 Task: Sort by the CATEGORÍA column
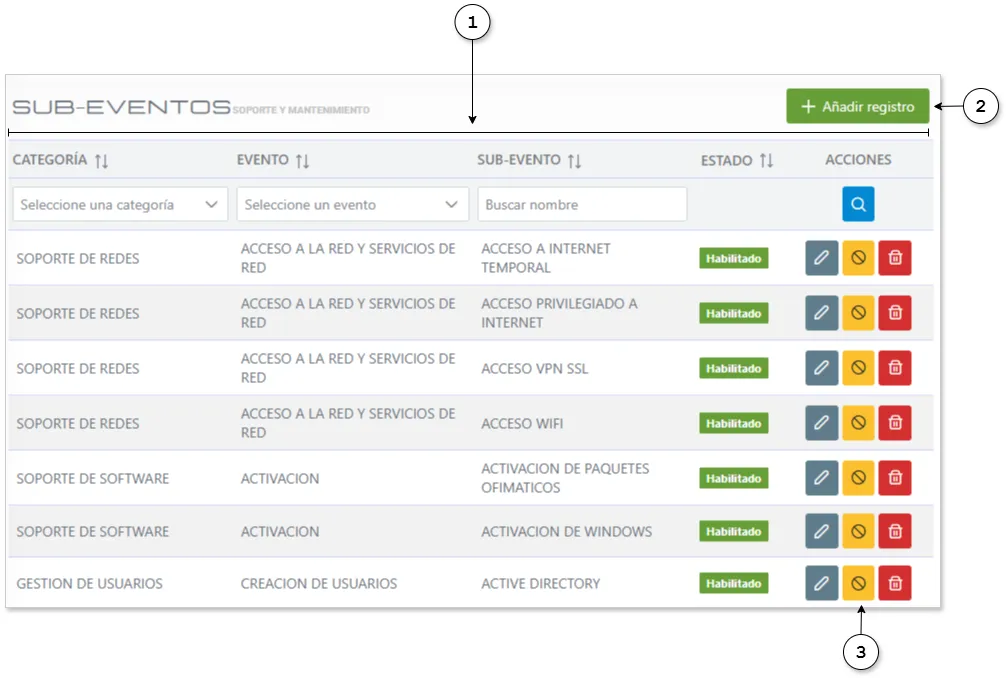[101, 160]
